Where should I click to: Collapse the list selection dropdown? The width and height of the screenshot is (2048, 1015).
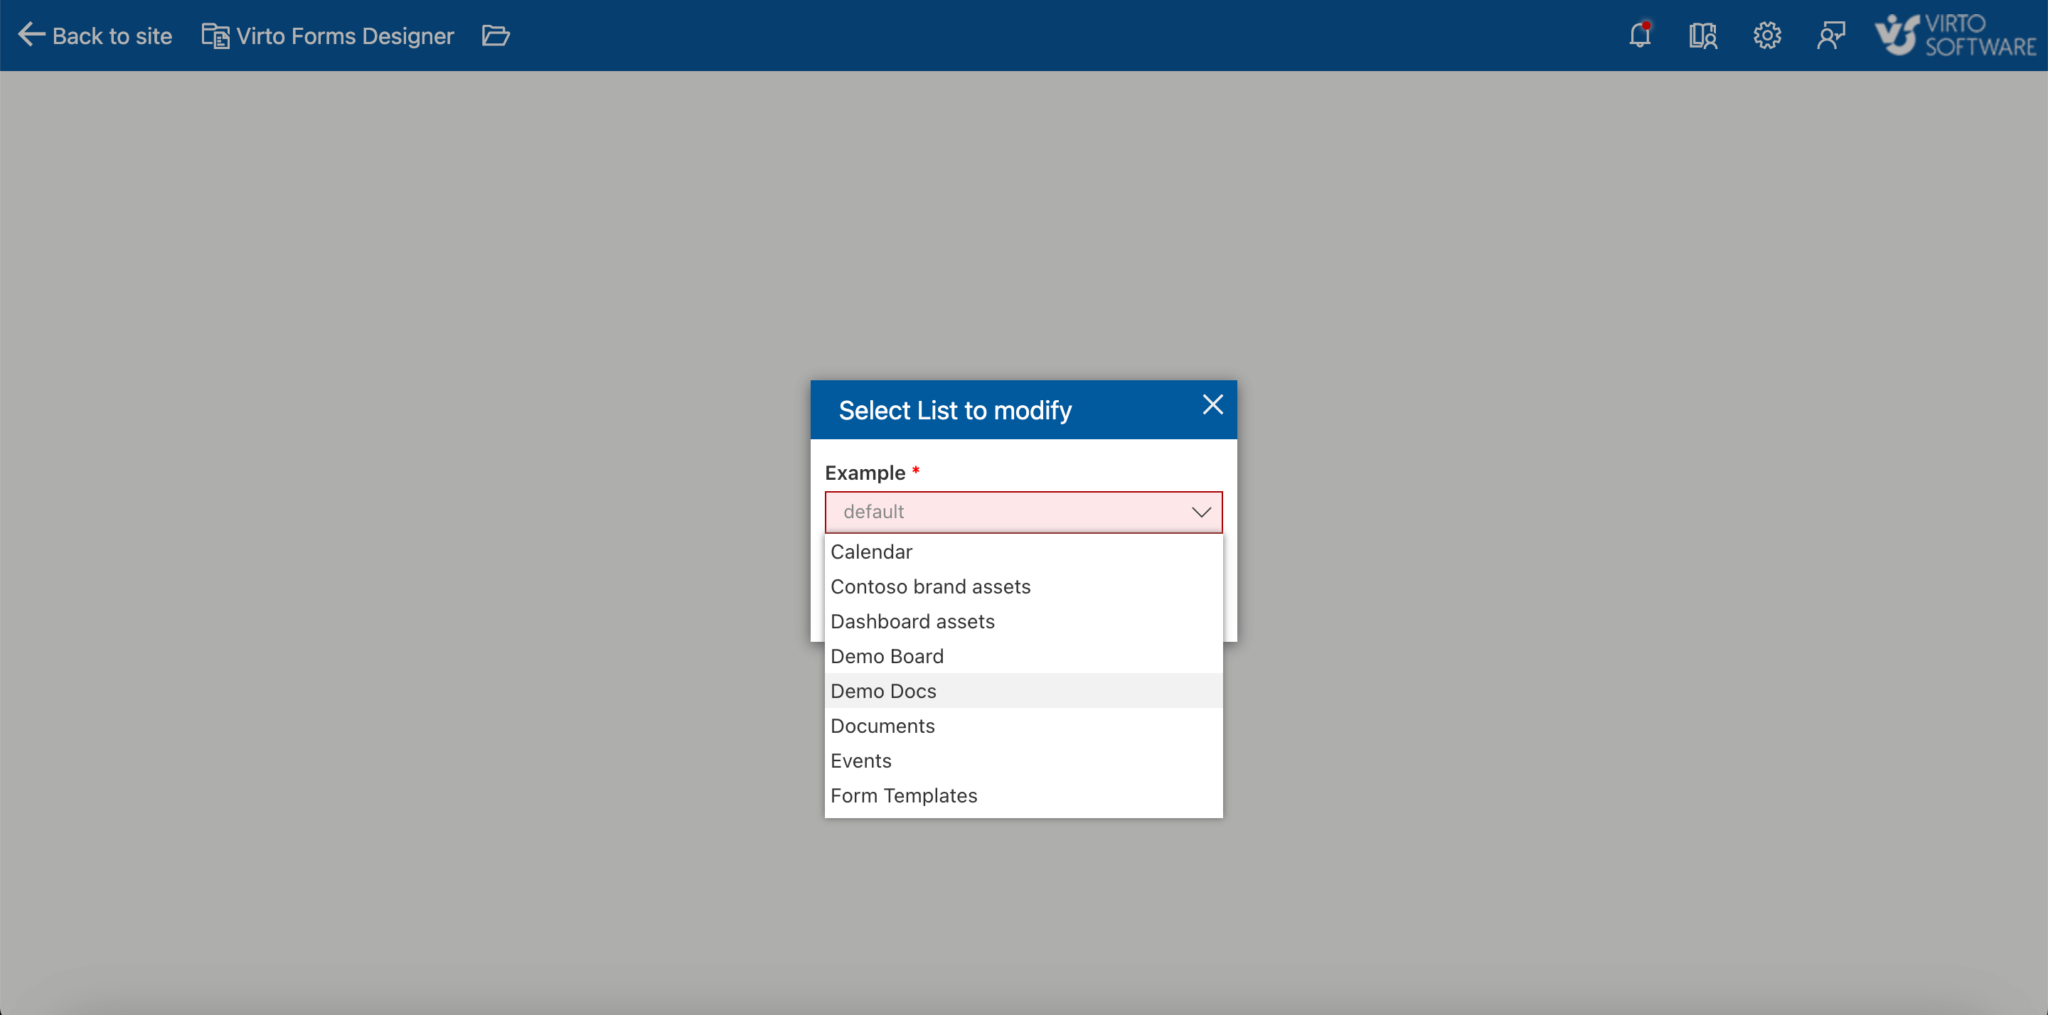tap(1199, 511)
